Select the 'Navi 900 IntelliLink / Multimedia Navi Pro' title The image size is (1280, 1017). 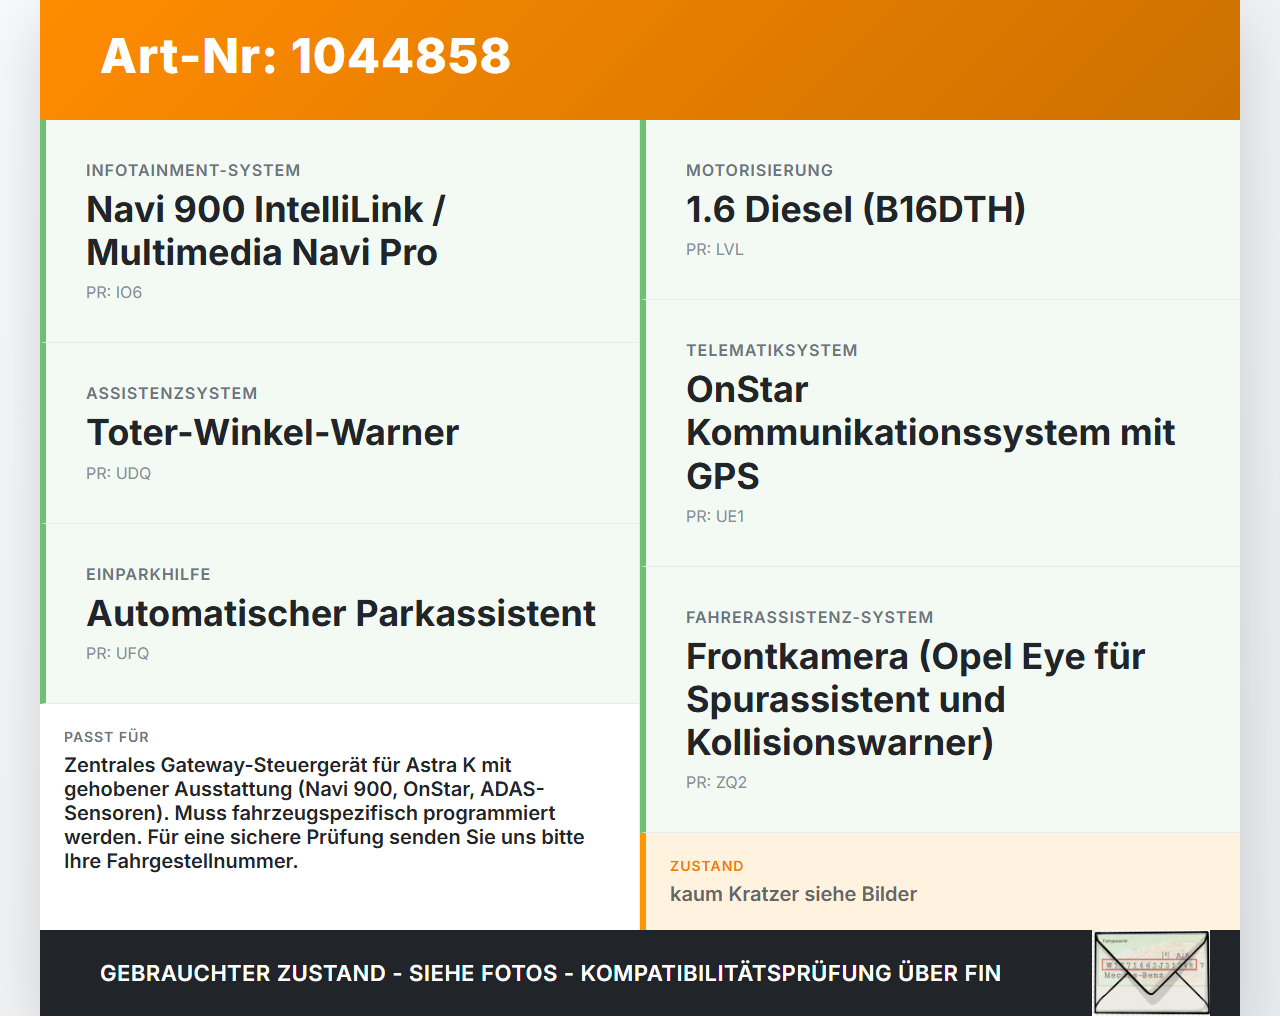pos(266,231)
